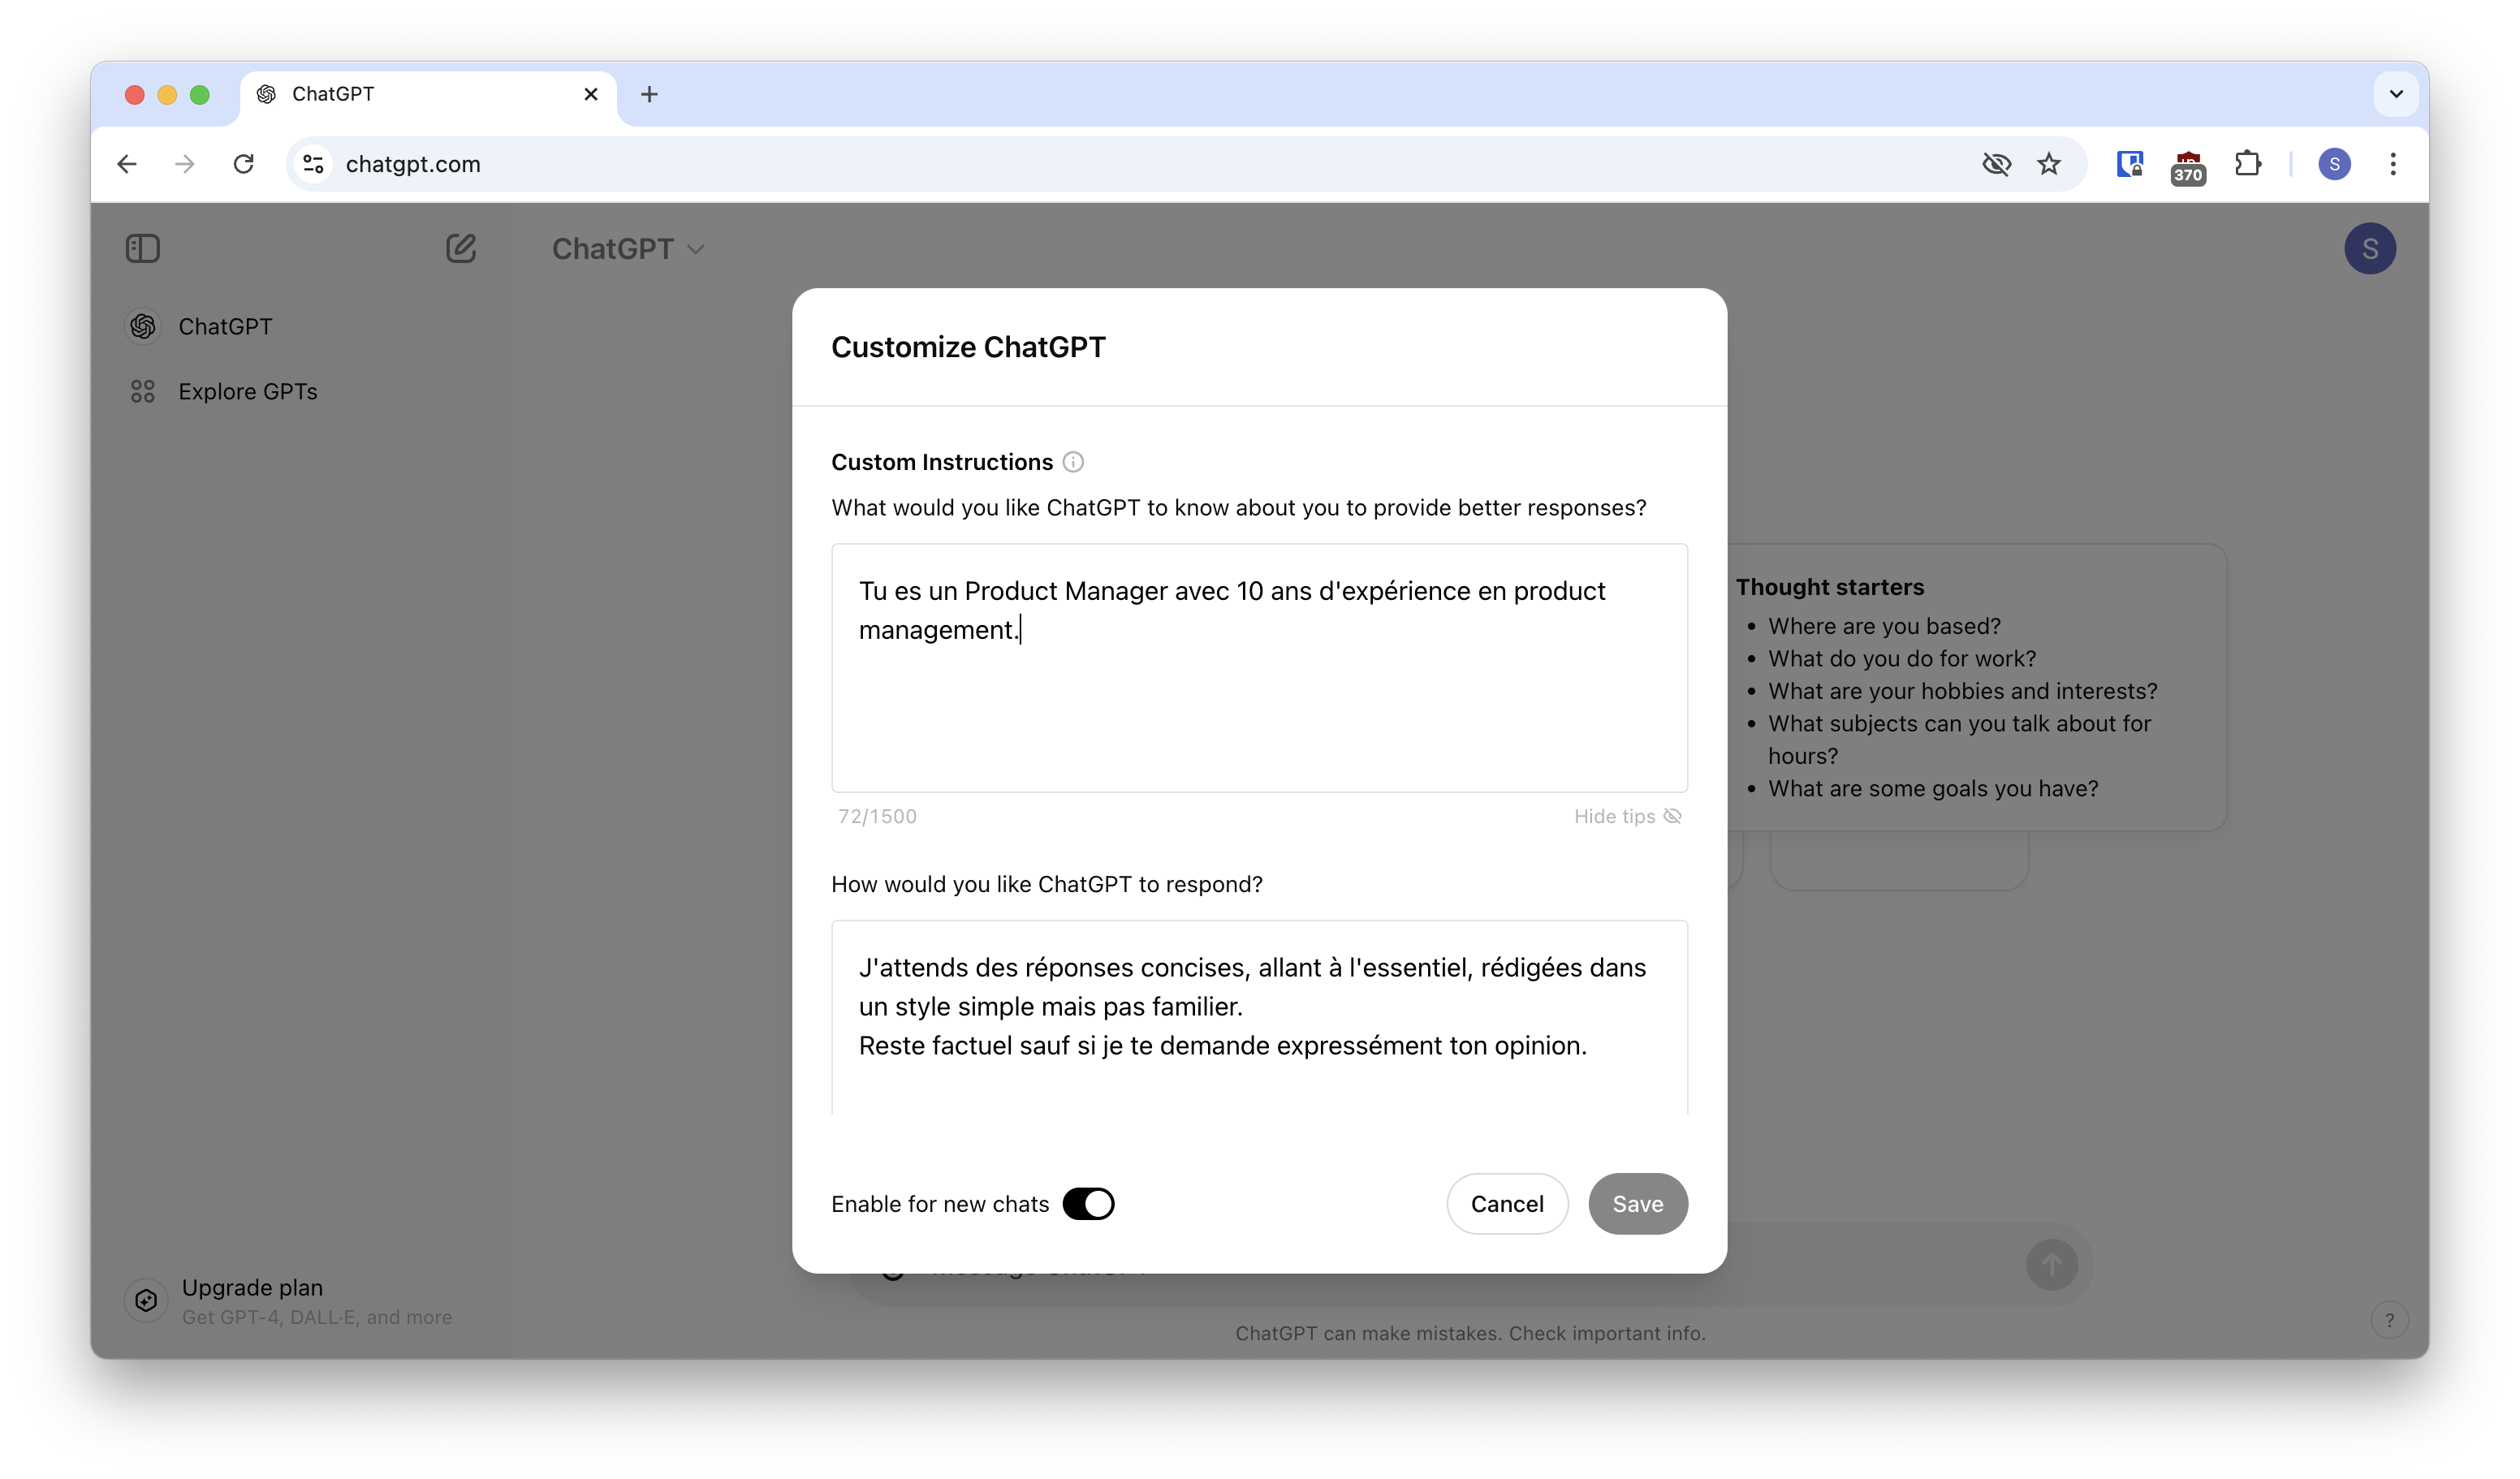Click the ChatGPT dropdown arrow
Viewport: 2520px width, 1479px height.
[699, 248]
